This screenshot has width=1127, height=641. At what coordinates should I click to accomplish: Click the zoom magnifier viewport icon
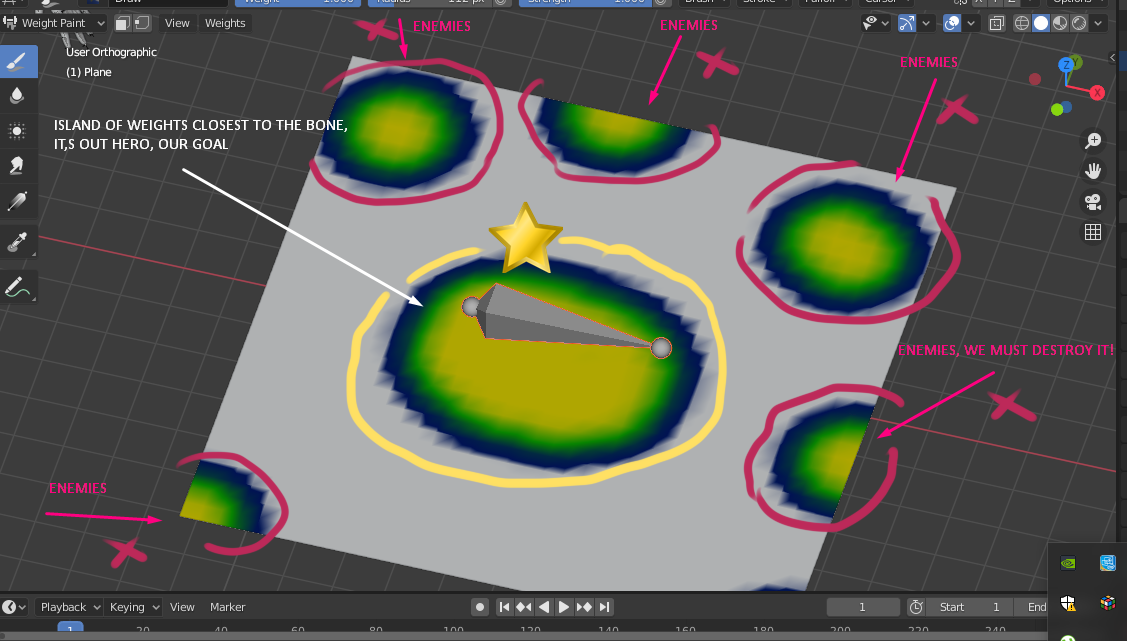1093,141
